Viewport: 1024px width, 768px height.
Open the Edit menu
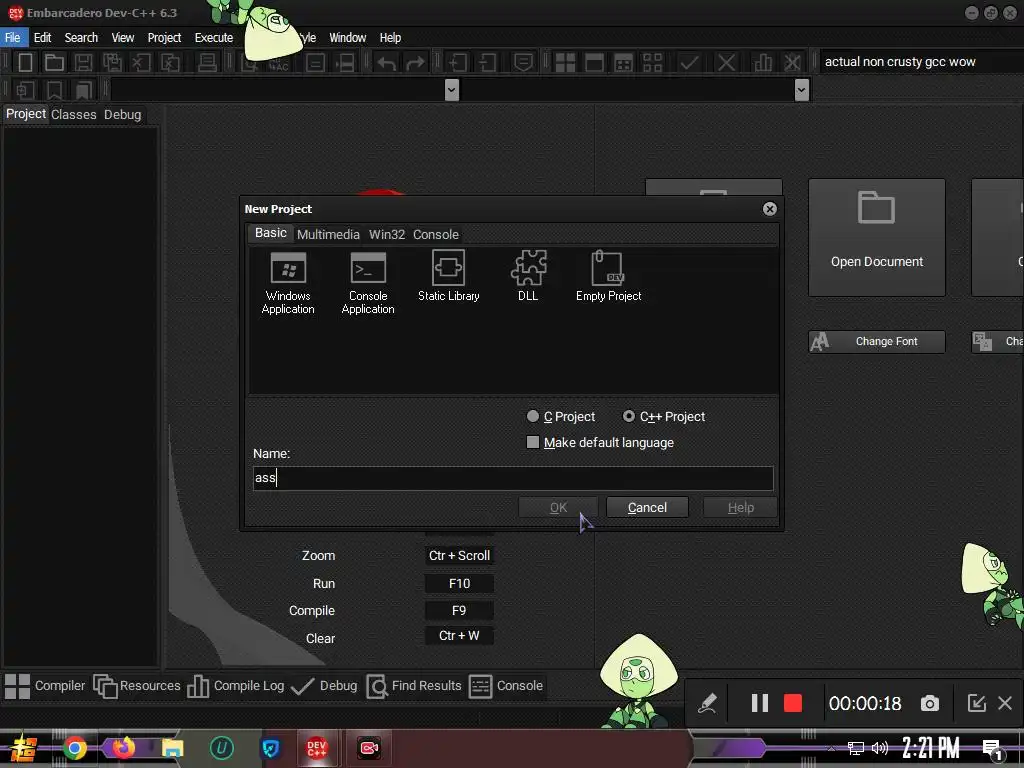[42, 37]
